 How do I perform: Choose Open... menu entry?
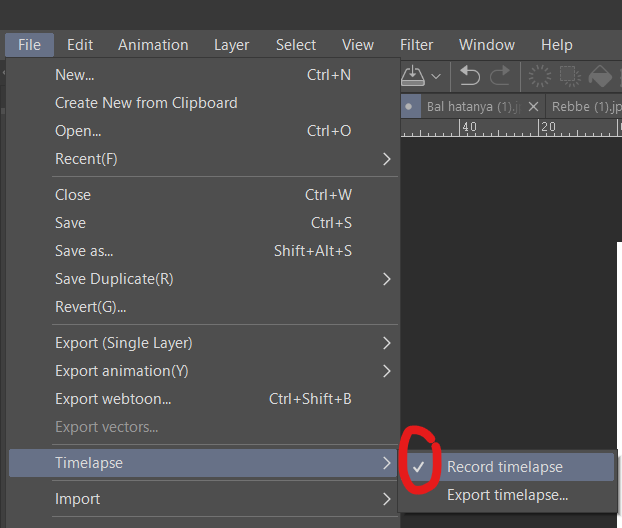click(x=203, y=131)
